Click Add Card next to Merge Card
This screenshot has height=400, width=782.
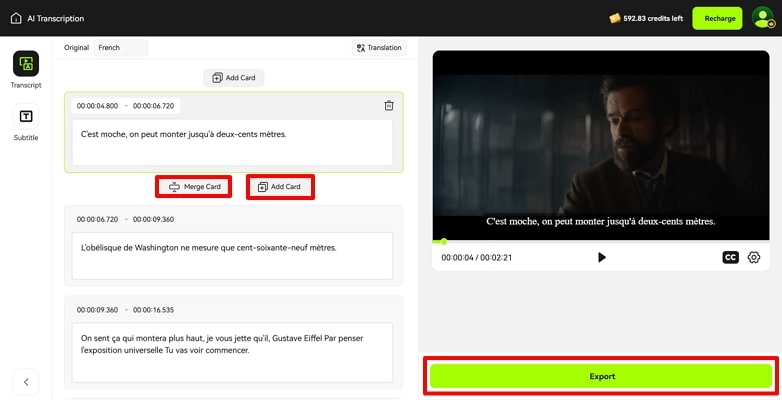(280, 187)
